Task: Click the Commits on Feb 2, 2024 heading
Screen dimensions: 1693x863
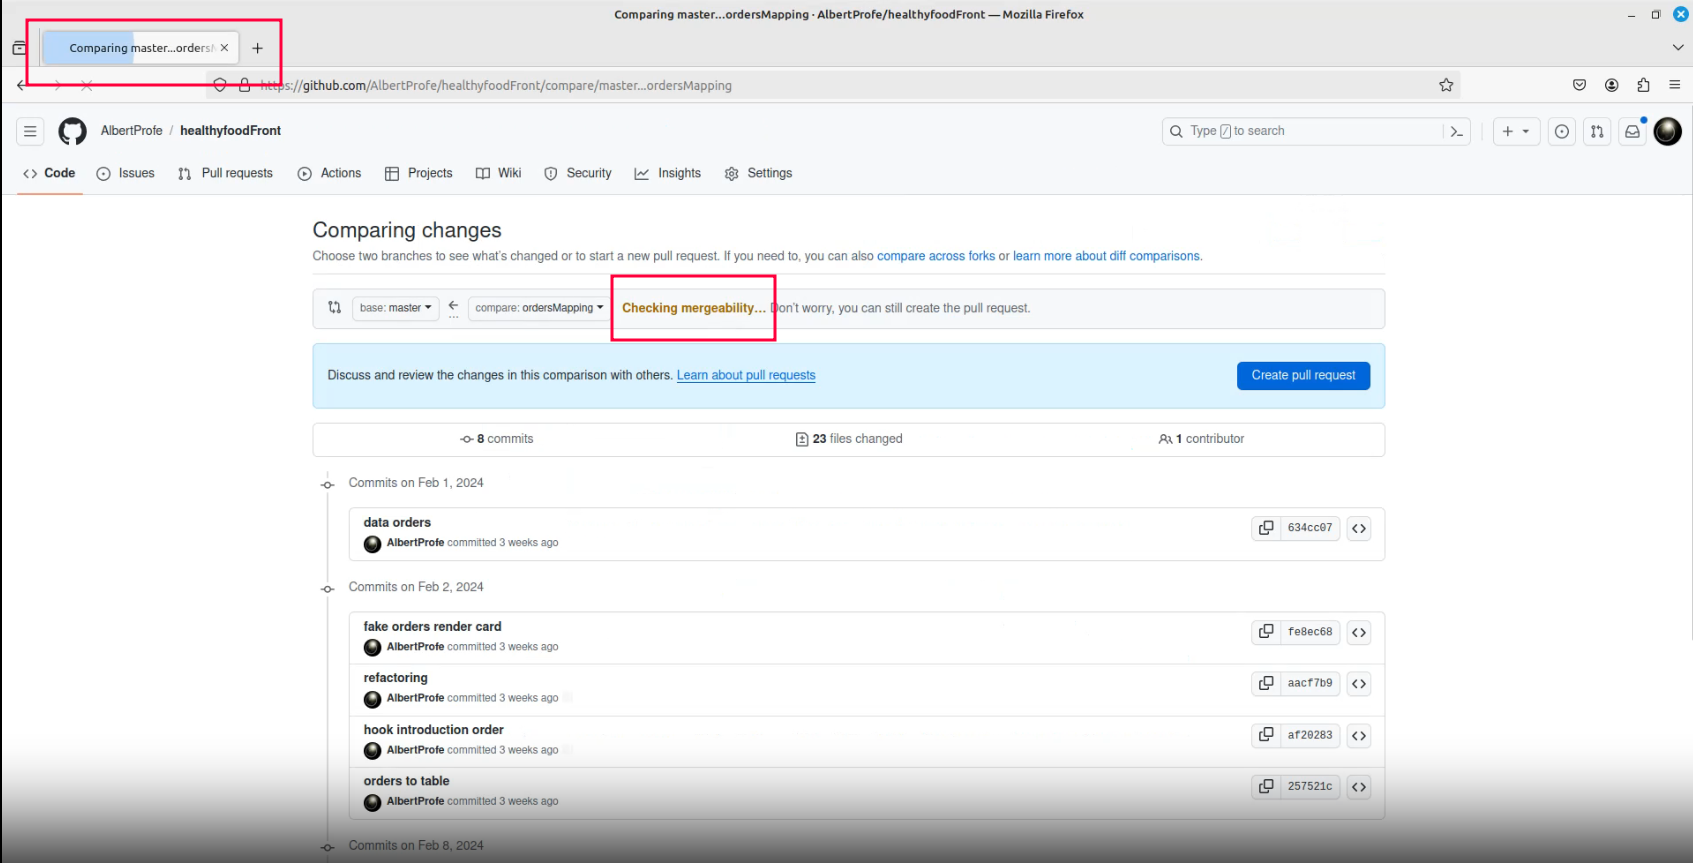Action: click(416, 587)
